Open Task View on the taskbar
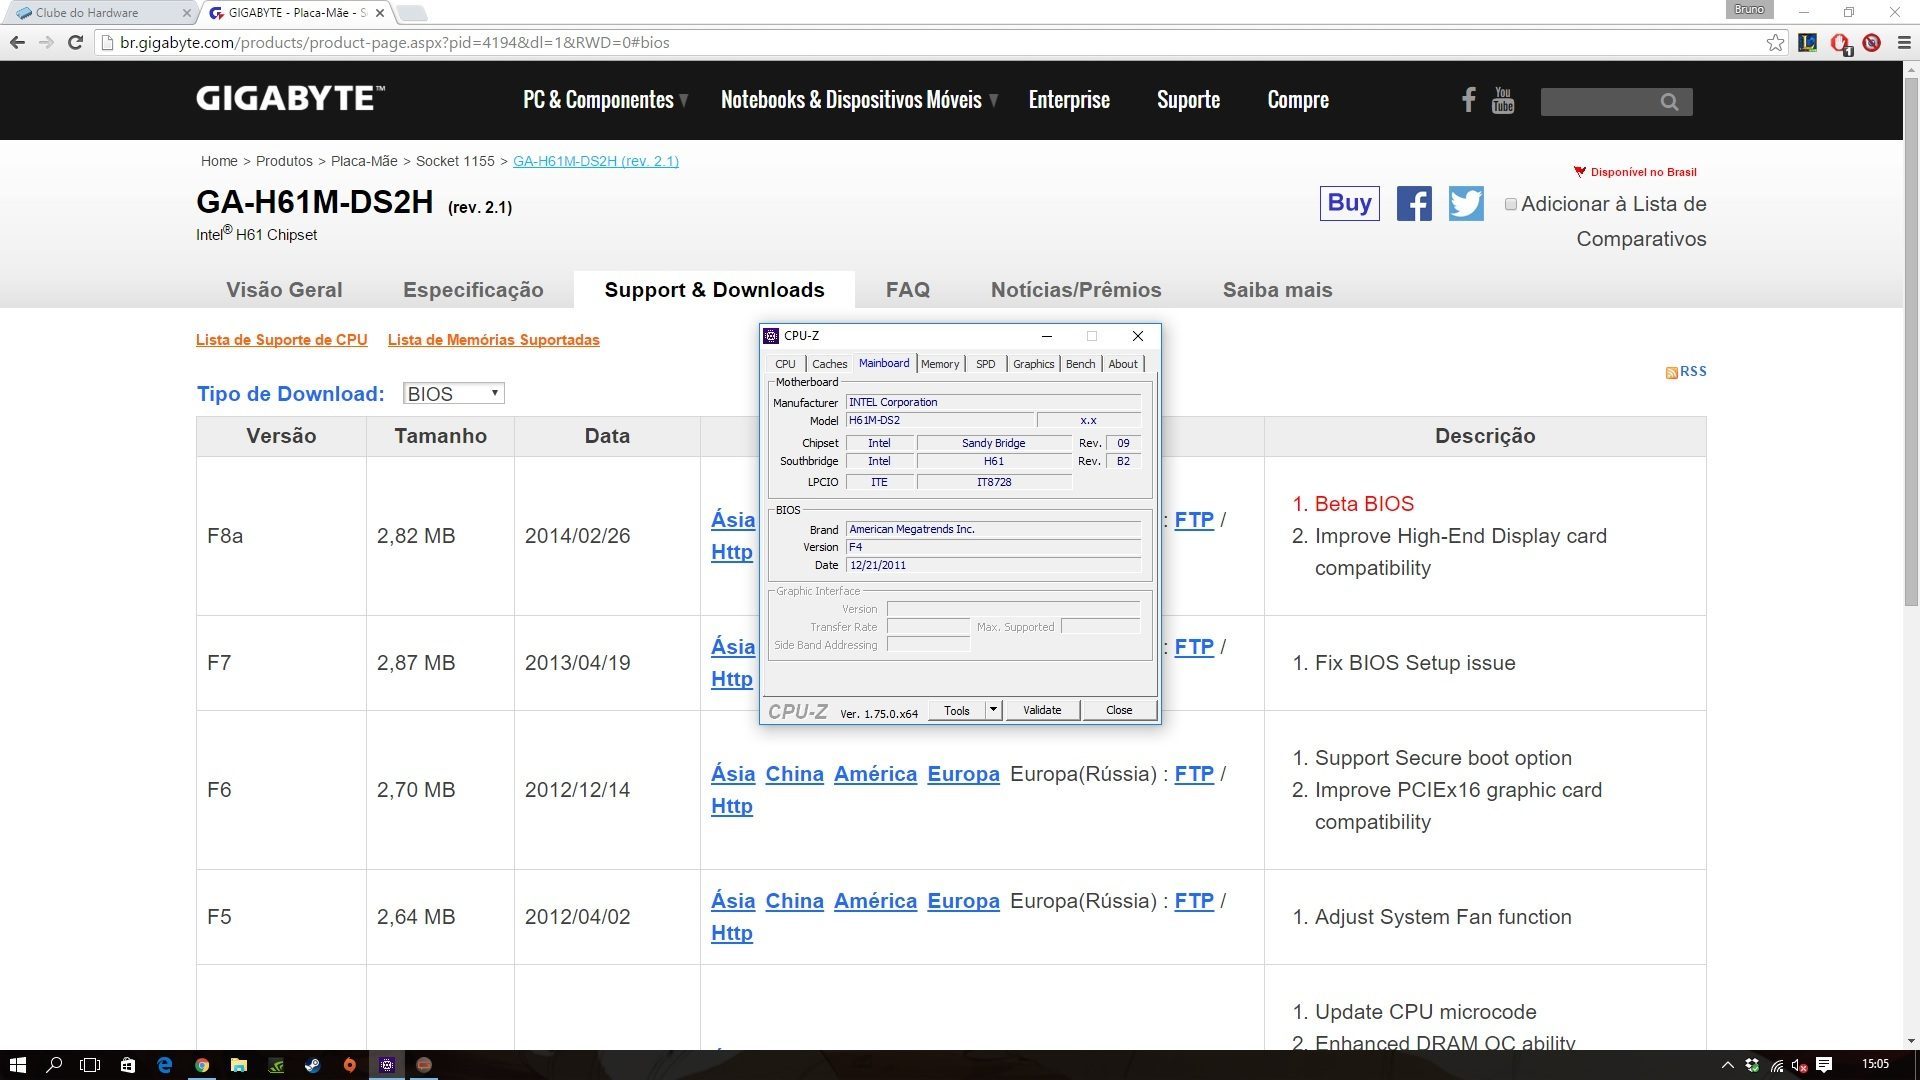 pyautogui.click(x=91, y=1065)
